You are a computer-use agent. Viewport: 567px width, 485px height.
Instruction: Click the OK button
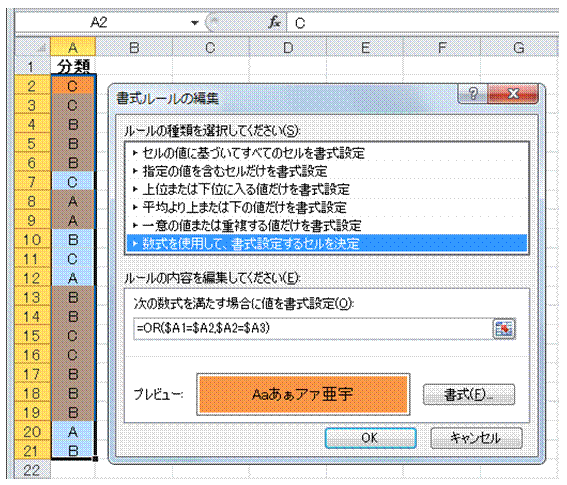pyautogui.click(x=370, y=438)
